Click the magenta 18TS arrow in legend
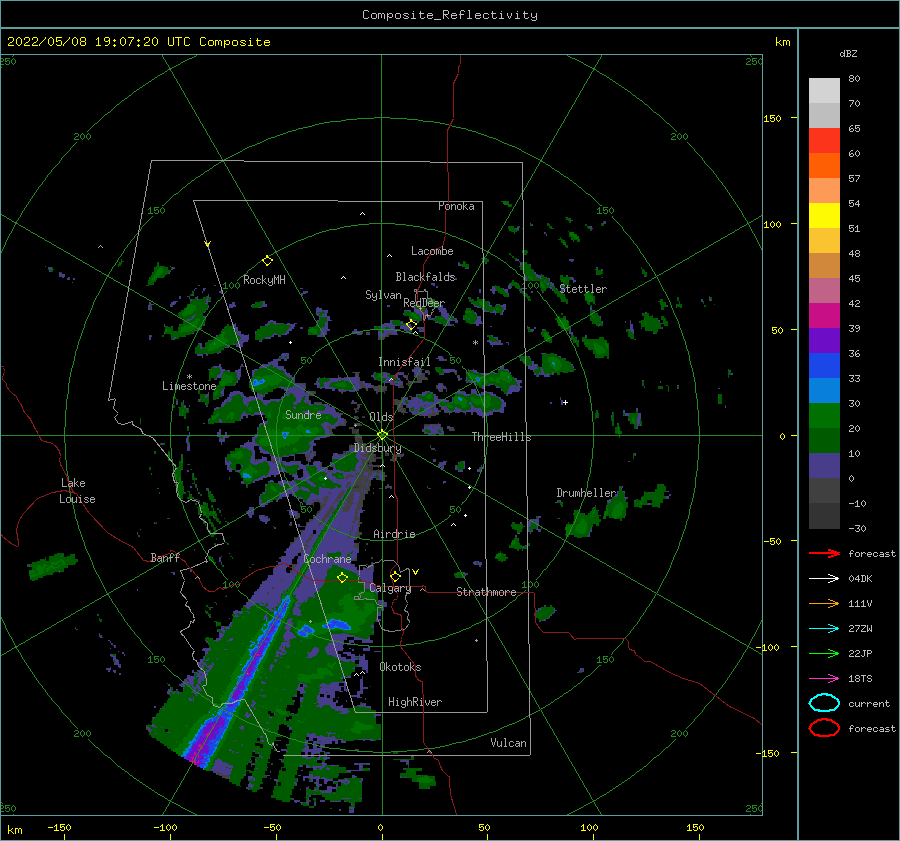900x841 pixels. [x=824, y=679]
